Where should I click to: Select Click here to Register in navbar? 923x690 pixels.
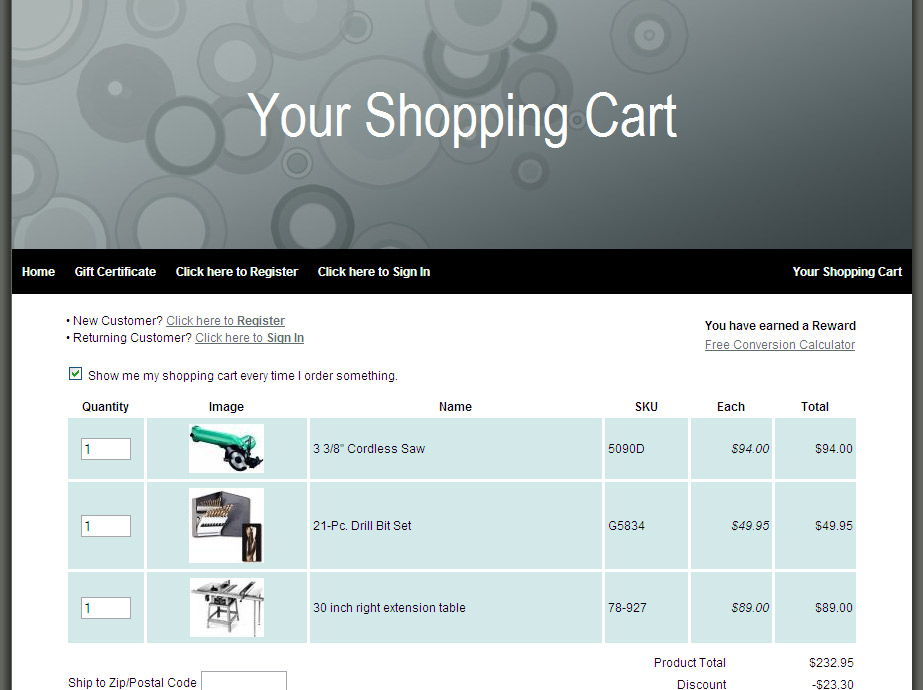tap(237, 272)
